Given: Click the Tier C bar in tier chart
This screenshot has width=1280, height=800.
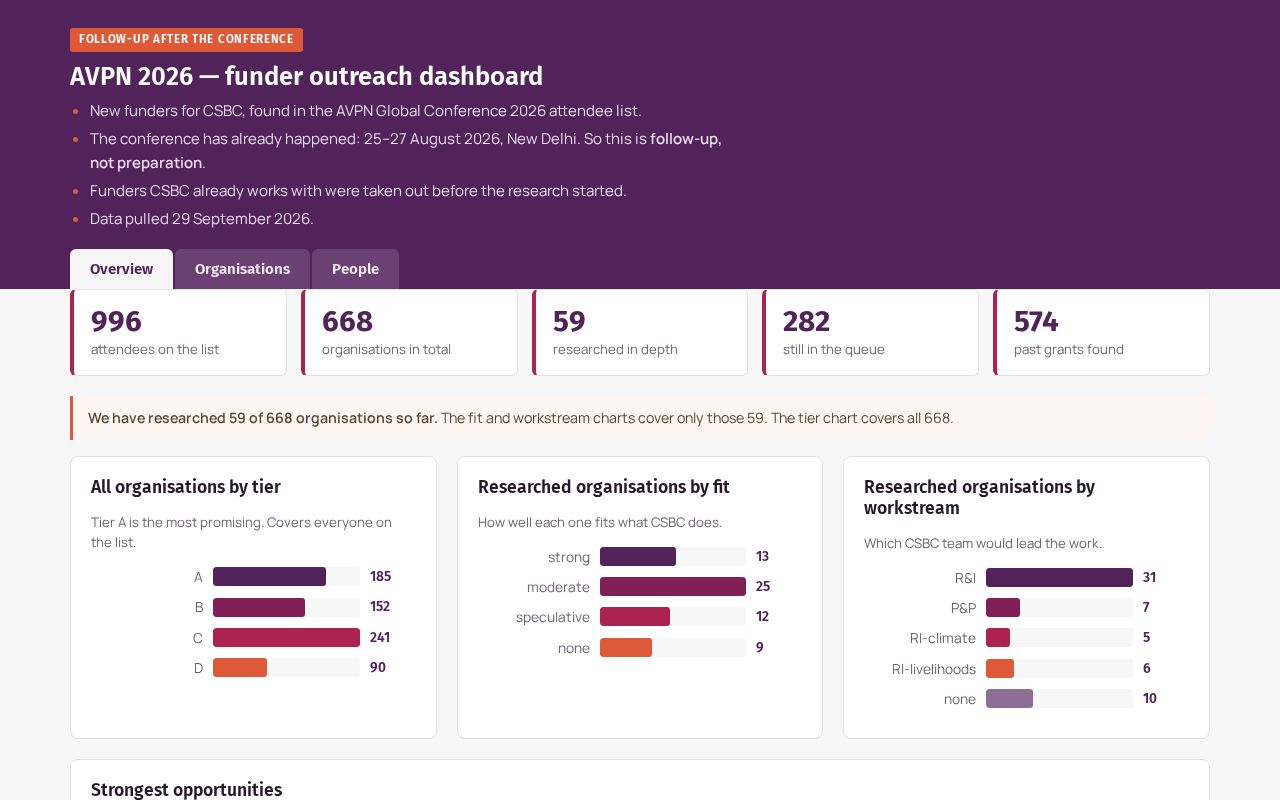Looking at the screenshot, I should (286, 638).
